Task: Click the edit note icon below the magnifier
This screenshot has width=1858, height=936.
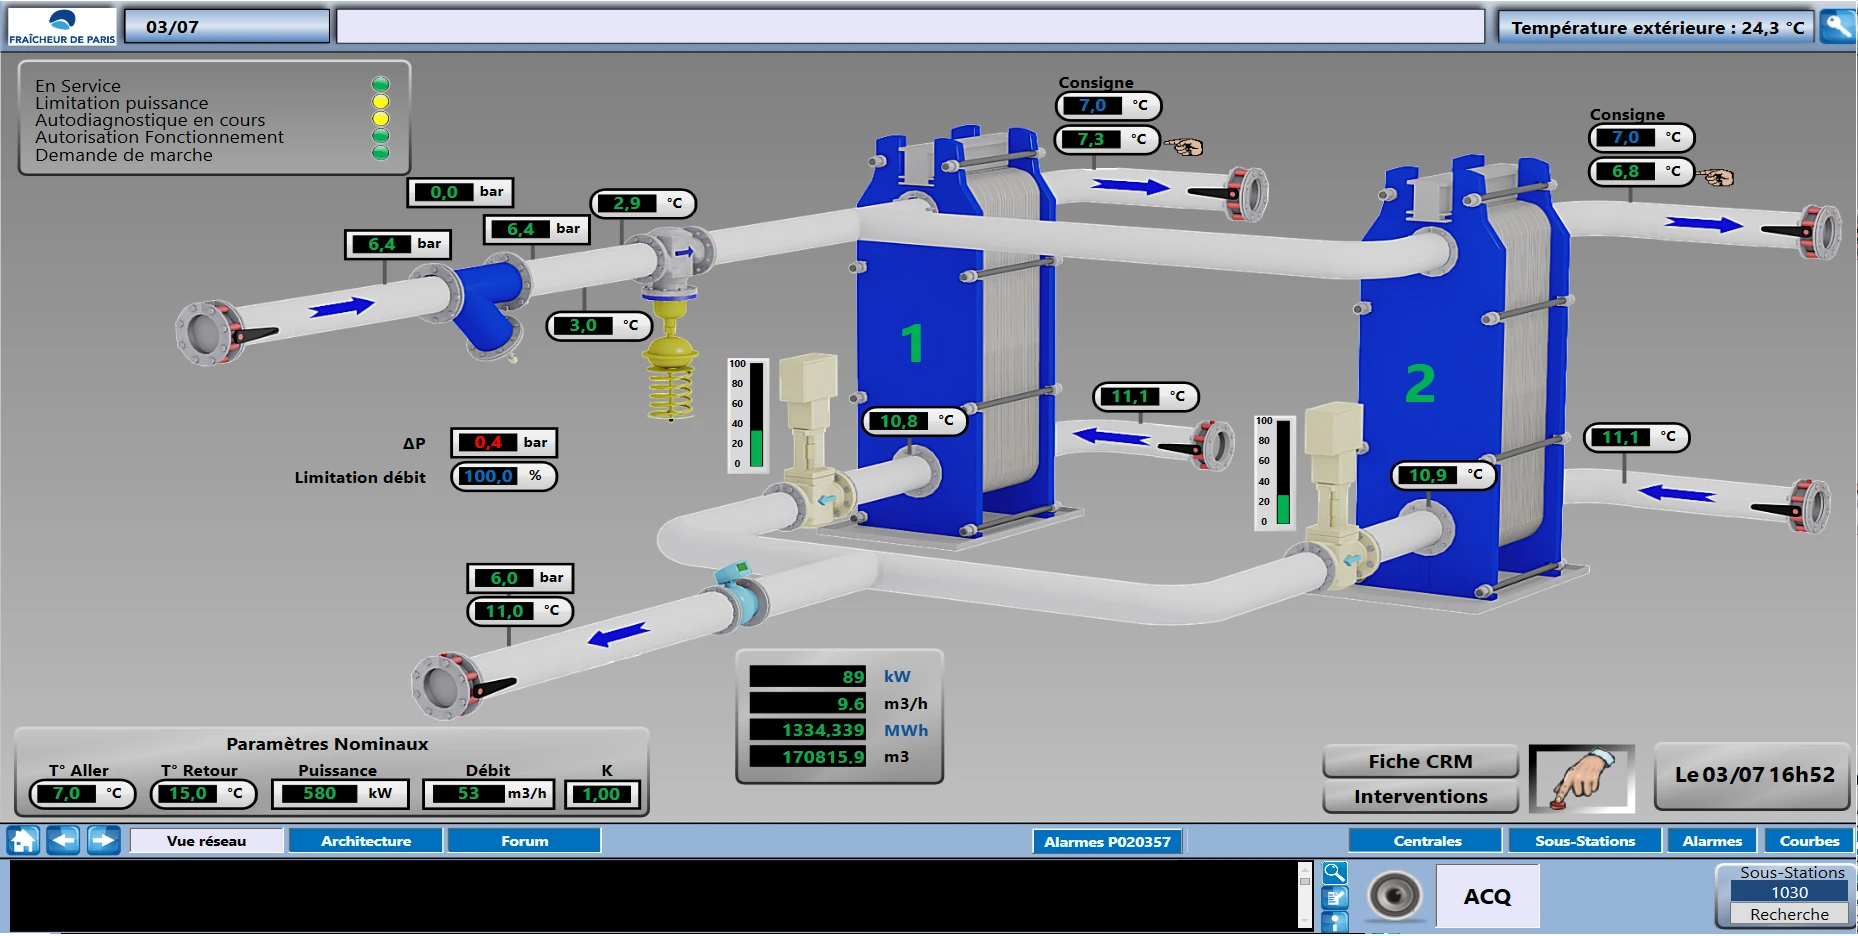Action: point(1335,898)
